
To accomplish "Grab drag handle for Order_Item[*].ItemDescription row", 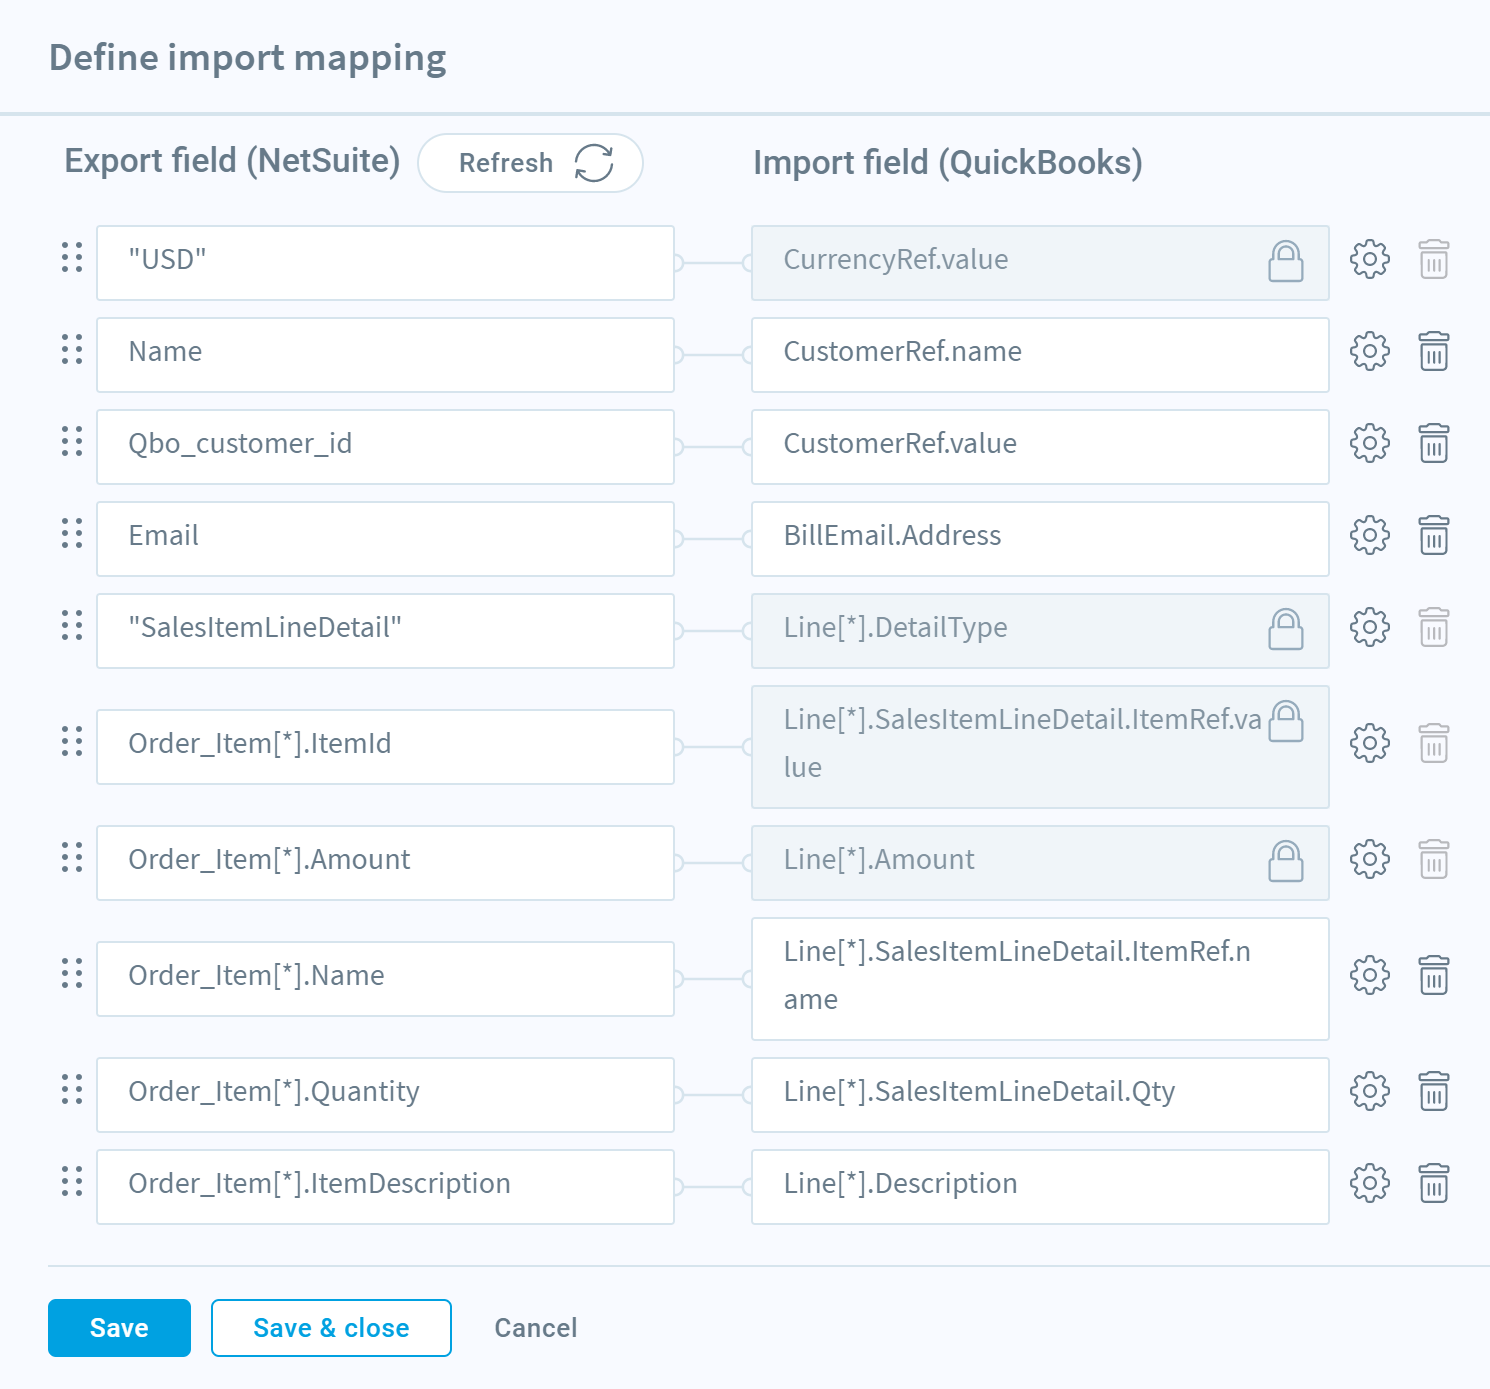I will (x=72, y=1182).
